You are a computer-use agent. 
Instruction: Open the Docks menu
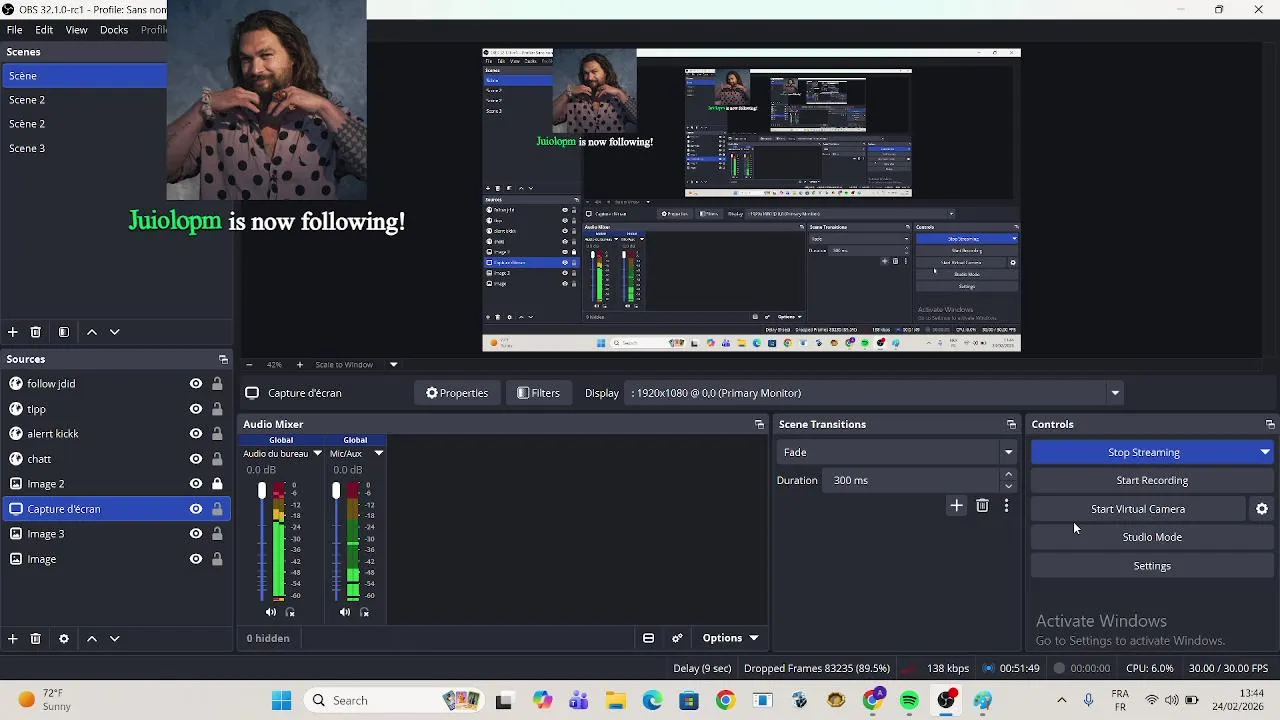click(114, 30)
